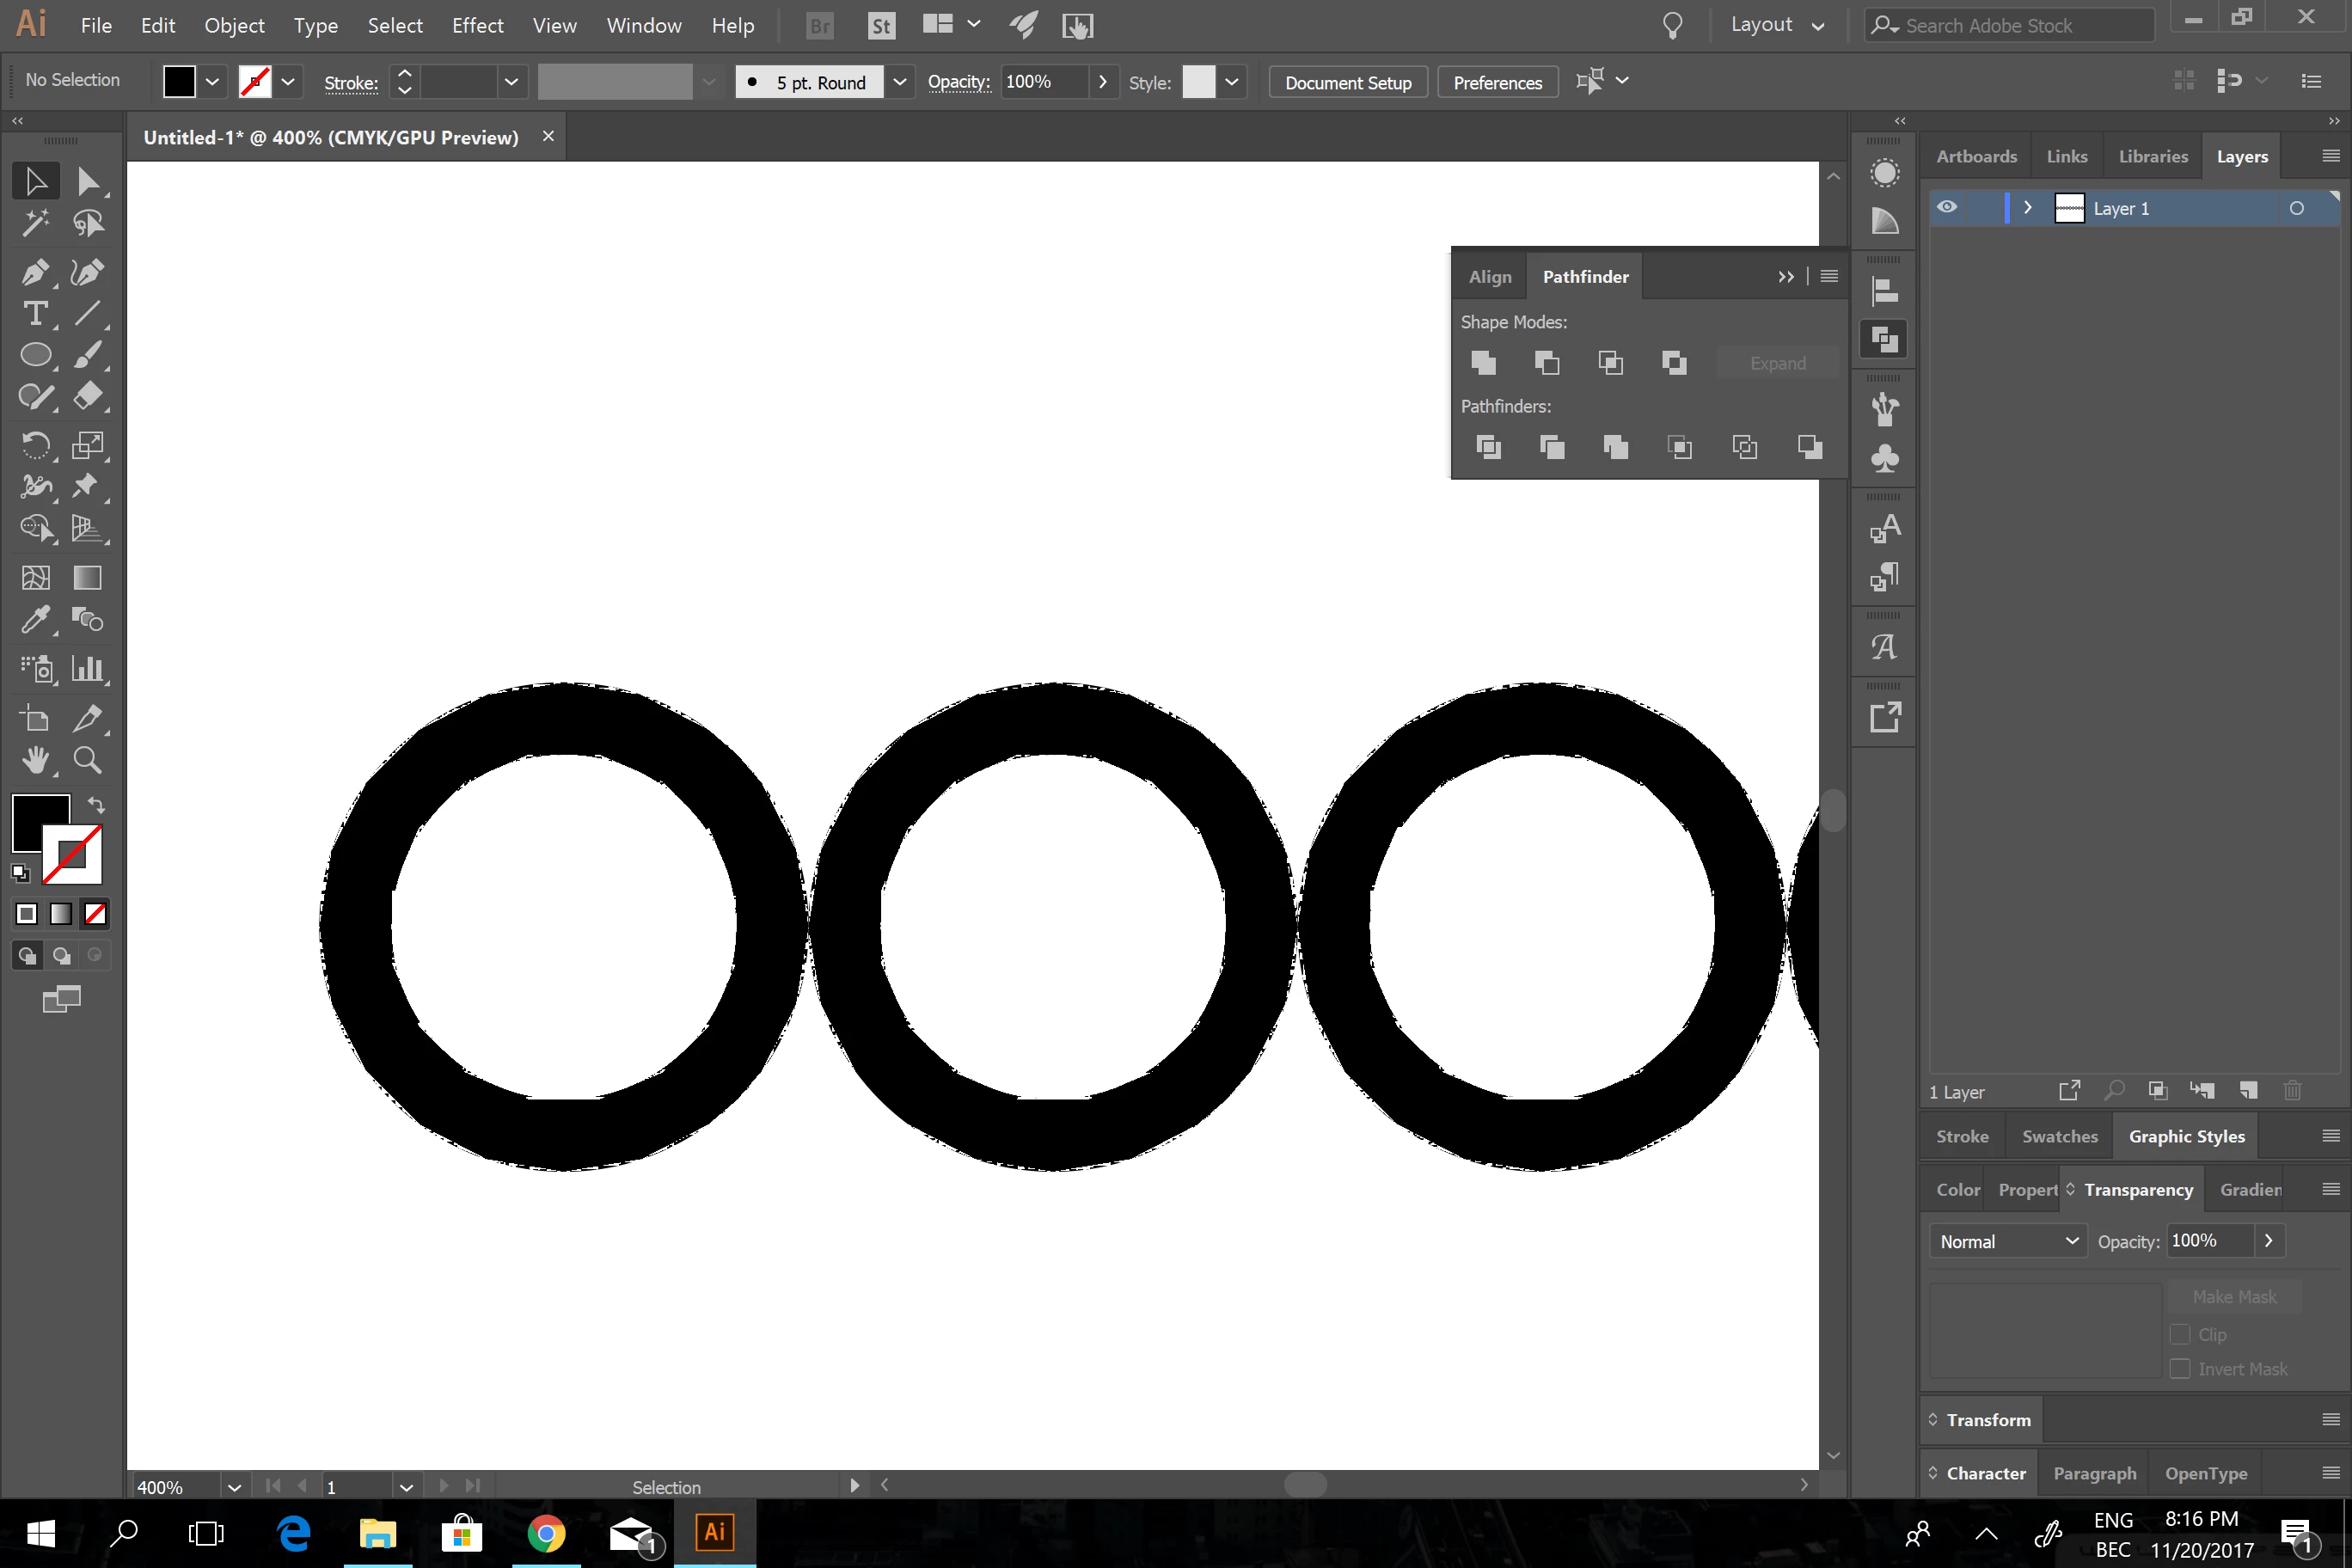Screen dimensions: 2352x1568
Task: Click the Document Setup button
Action: [1347, 82]
